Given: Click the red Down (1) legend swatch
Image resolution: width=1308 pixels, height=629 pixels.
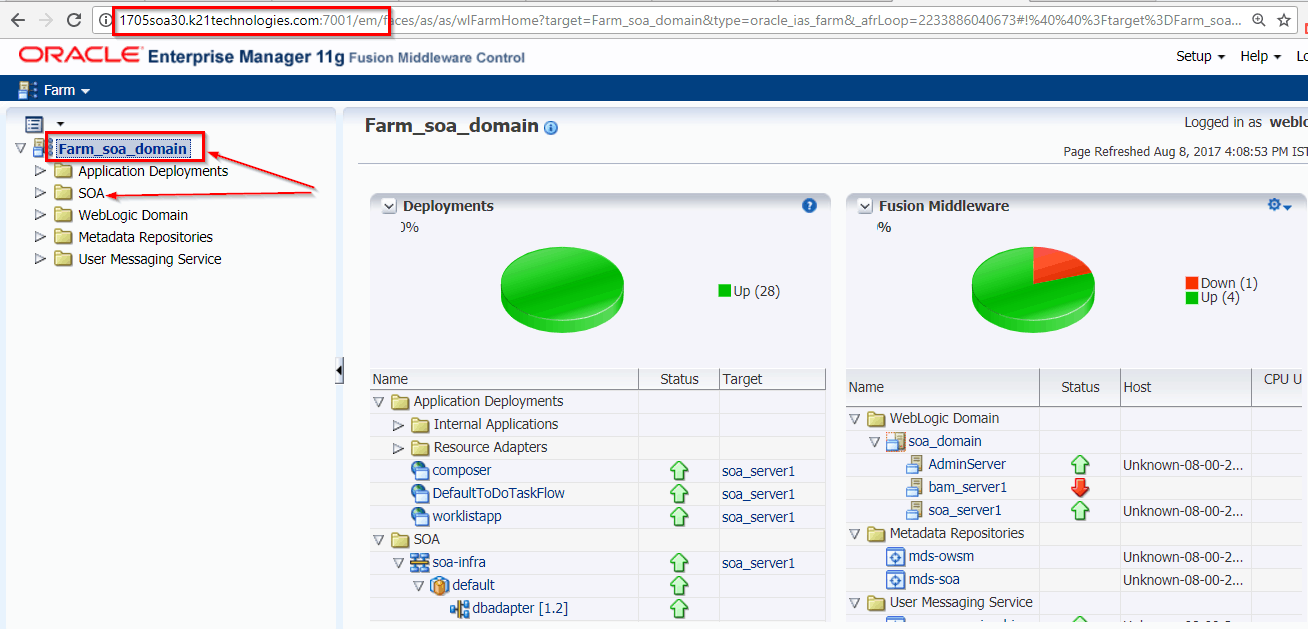Looking at the screenshot, I should tap(1192, 283).
